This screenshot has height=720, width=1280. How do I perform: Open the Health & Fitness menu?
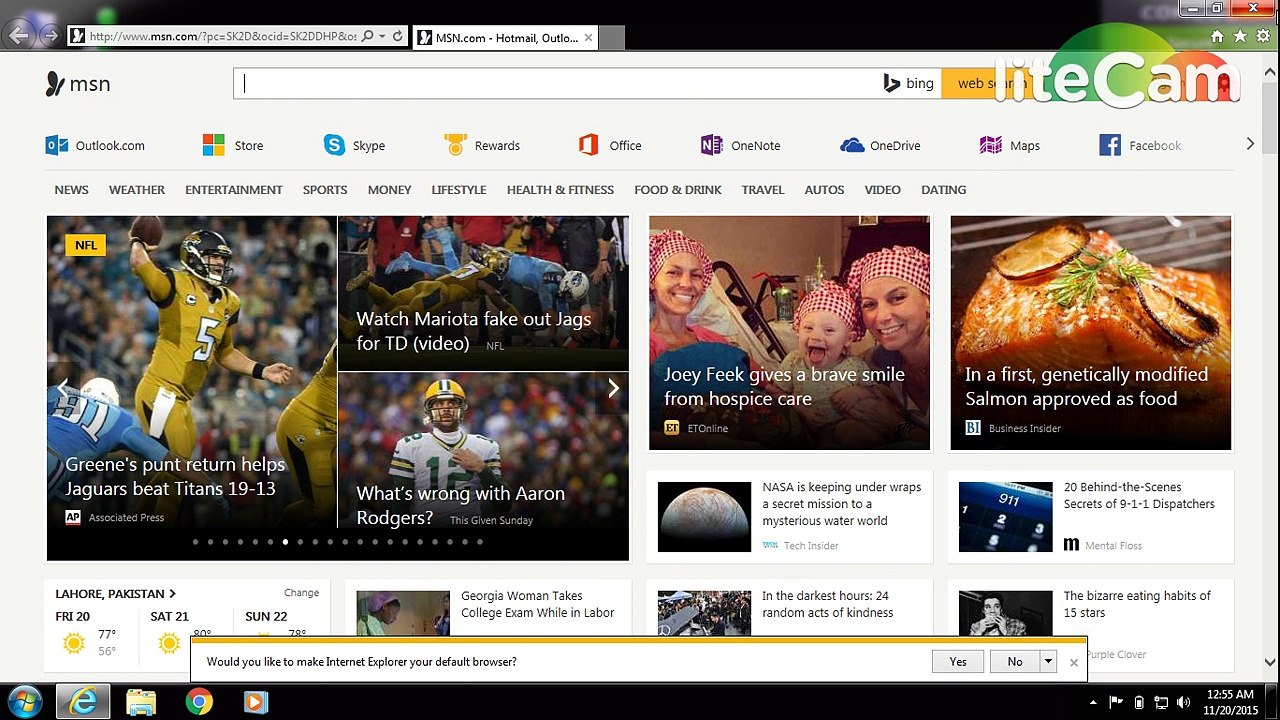tap(560, 190)
